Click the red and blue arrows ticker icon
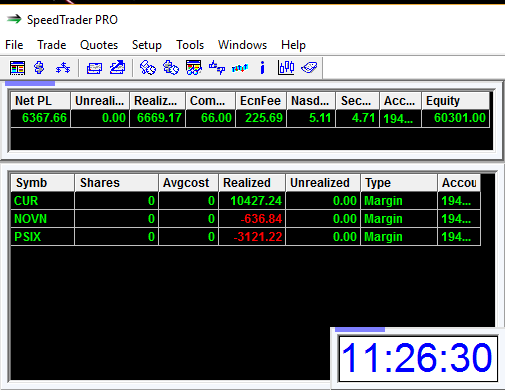505x390 pixels. [240, 68]
